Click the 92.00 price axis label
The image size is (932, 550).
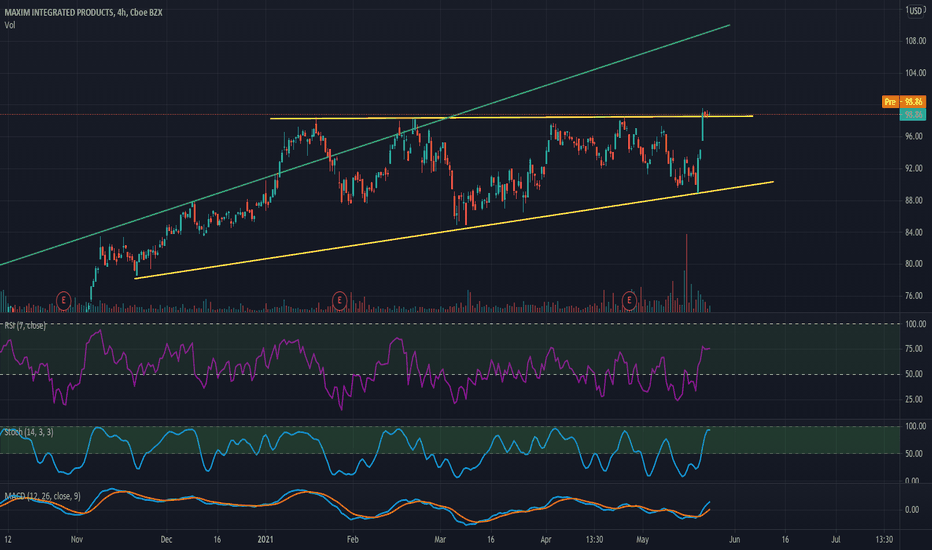pyautogui.click(x=915, y=168)
